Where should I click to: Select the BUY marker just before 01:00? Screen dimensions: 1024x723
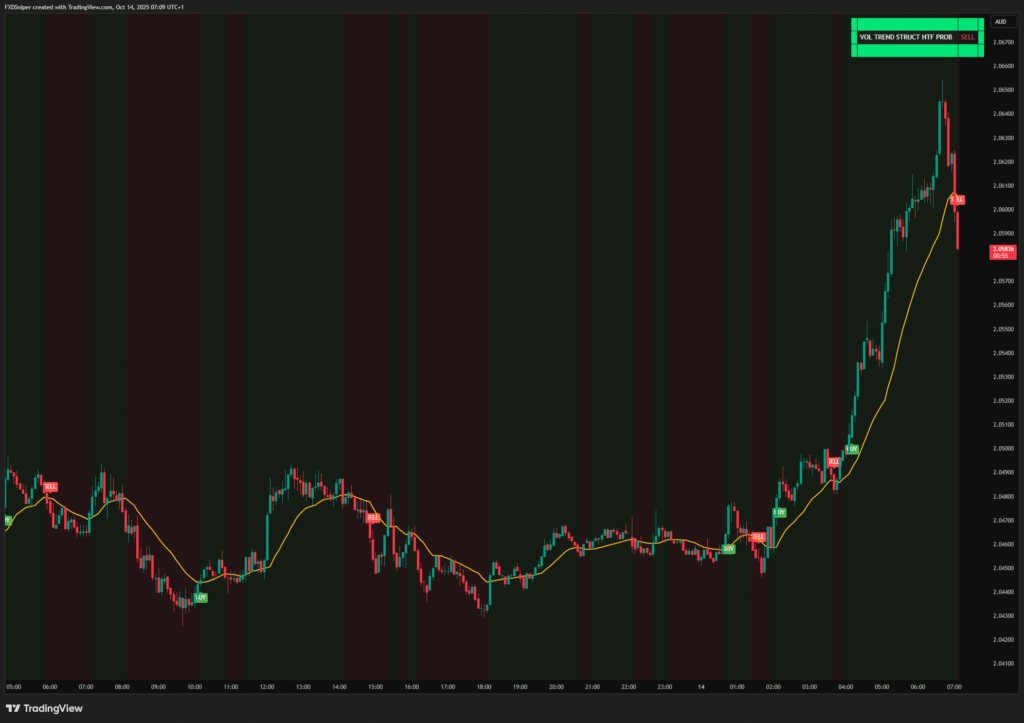[728, 549]
